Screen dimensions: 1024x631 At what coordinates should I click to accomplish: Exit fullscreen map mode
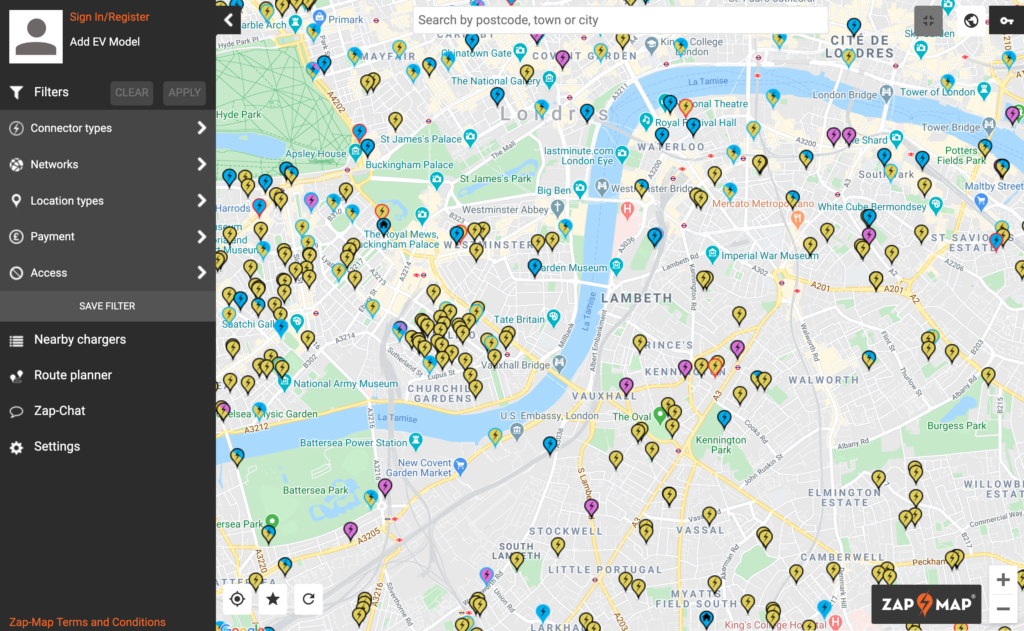tap(928, 21)
